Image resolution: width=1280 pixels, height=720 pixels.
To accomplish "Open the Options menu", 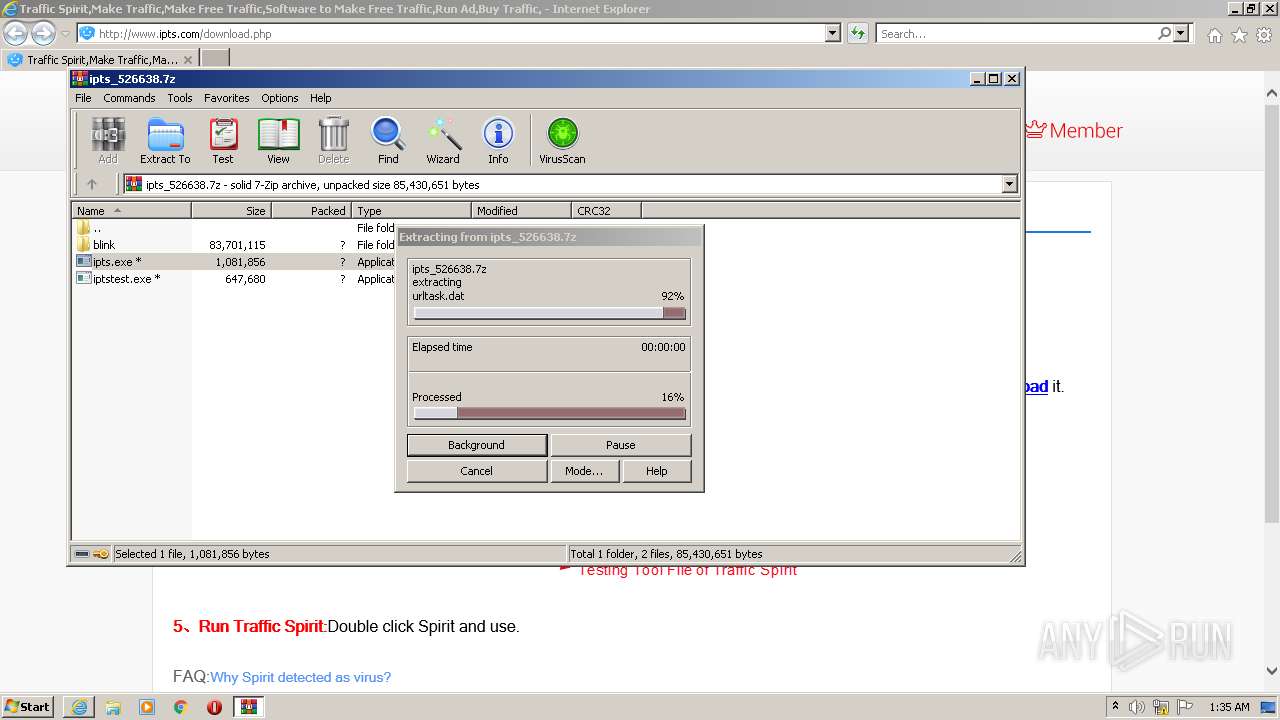I will (280, 98).
